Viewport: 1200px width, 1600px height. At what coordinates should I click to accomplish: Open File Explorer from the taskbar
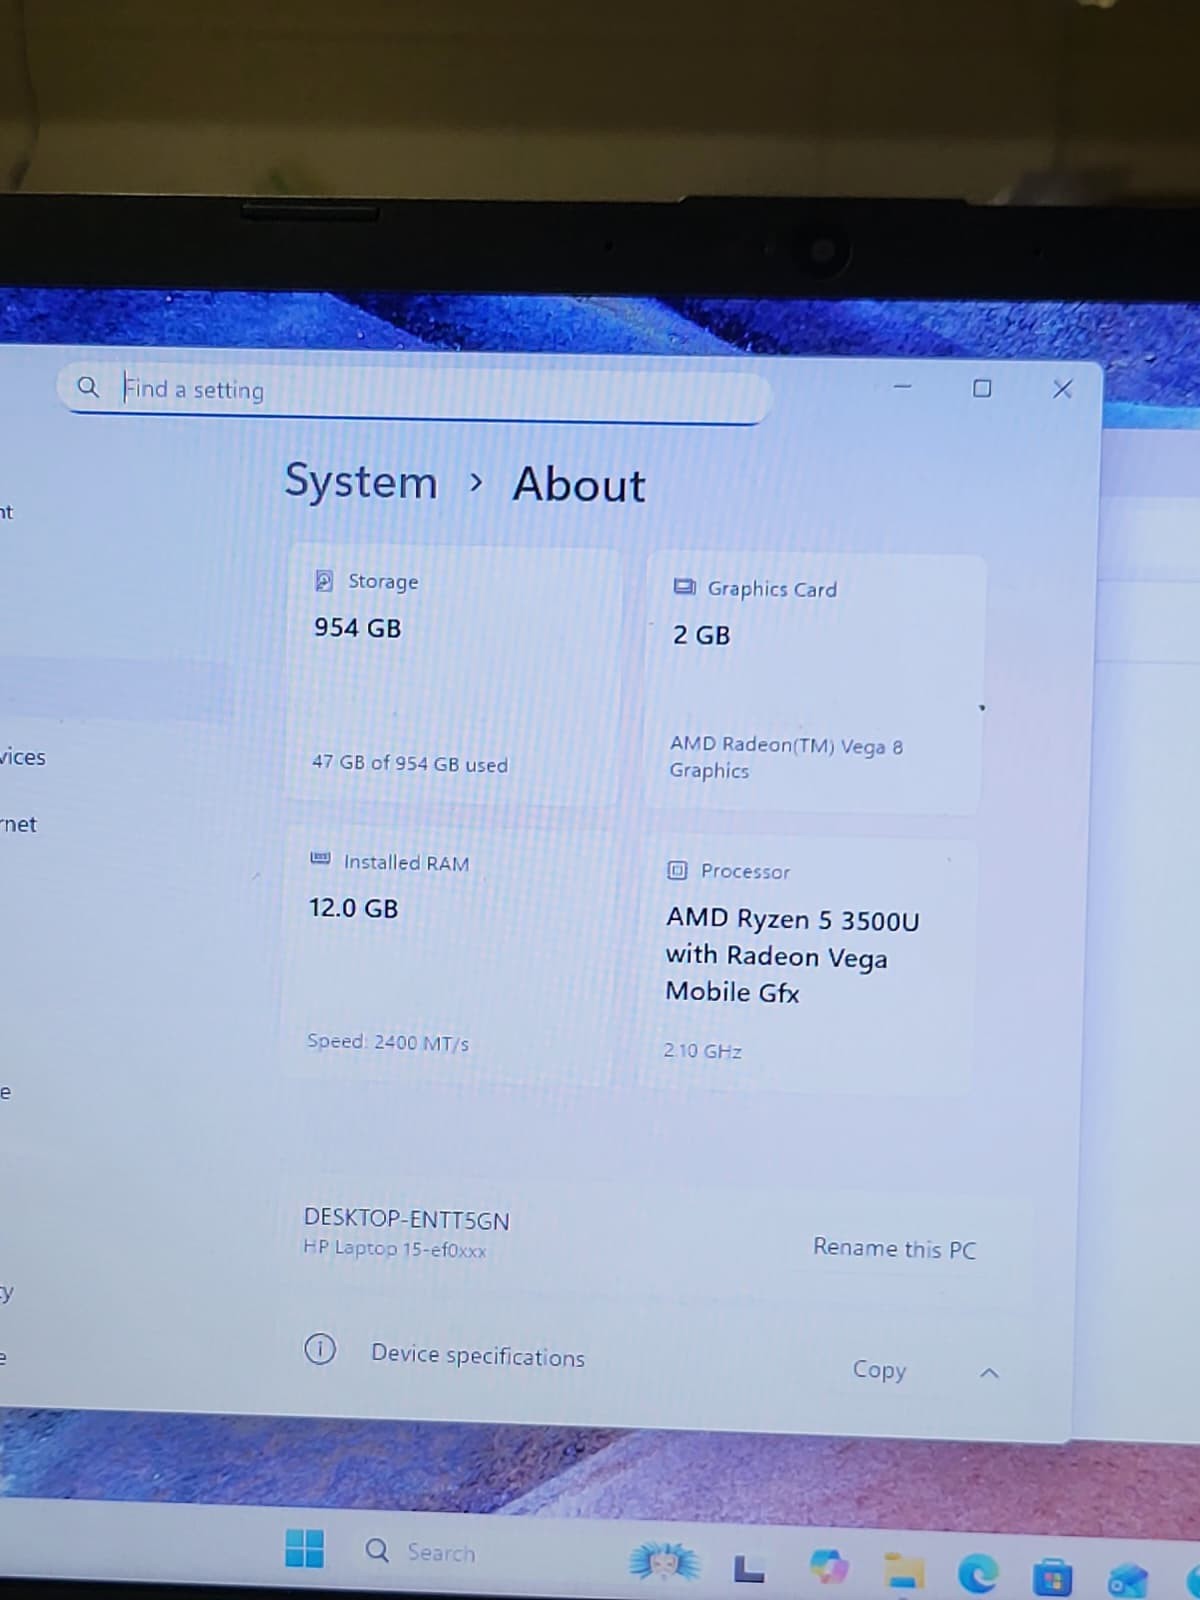[x=904, y=1571]
